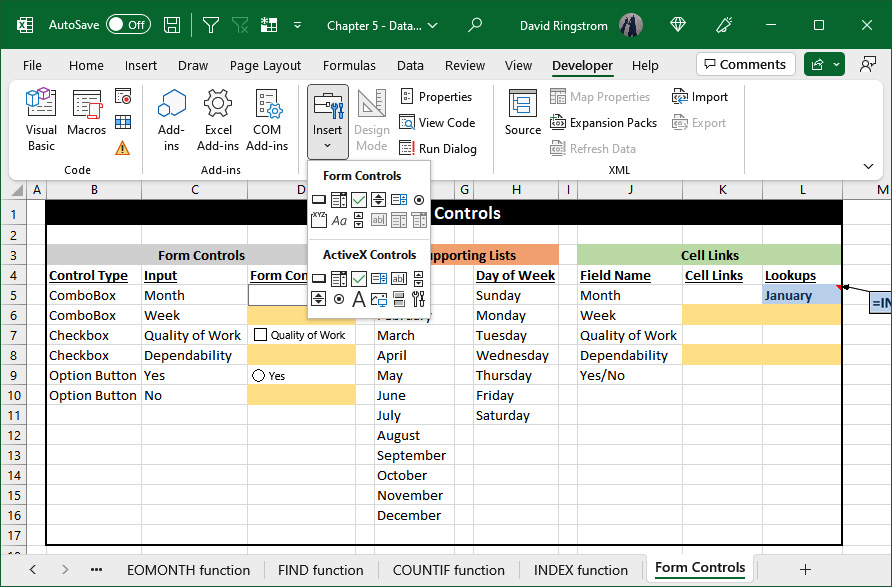Switch to the Formulas ribbon tab
This screenshot has height=587, width=892.
(x=349, y=64)
